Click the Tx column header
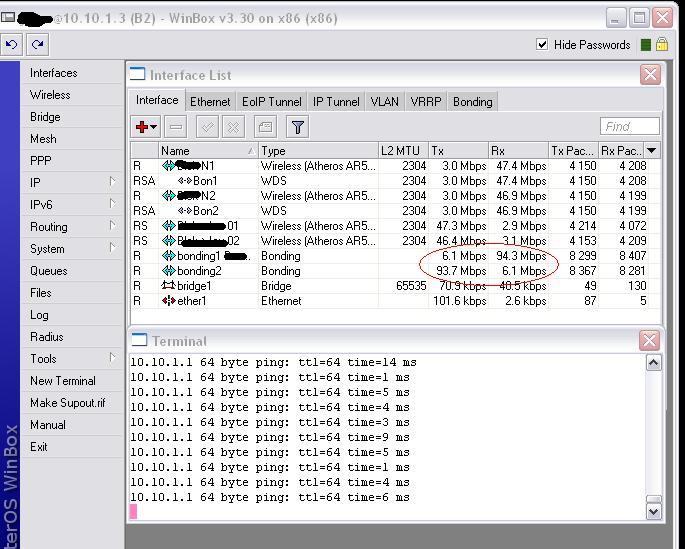The image size is (685, 549). (458, 151)
